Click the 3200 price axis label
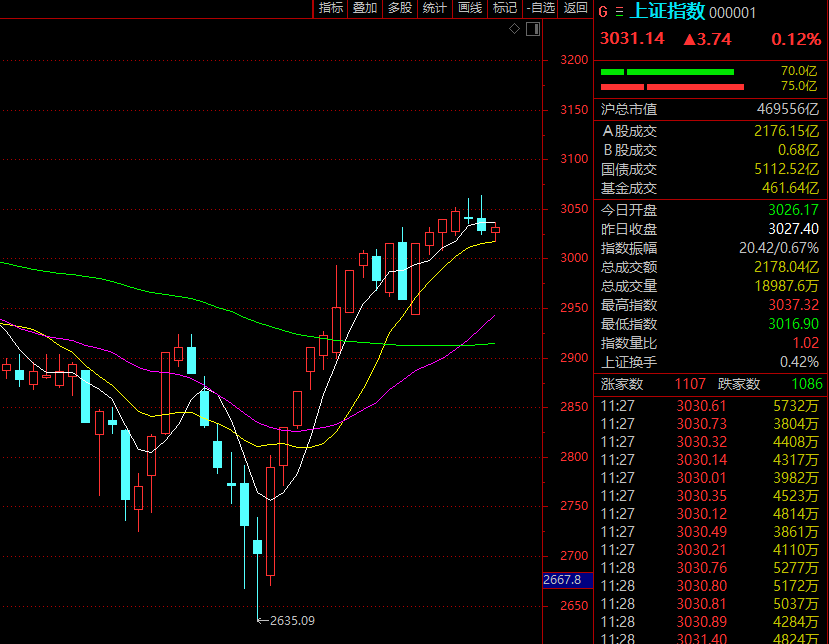 tap(574, 60)
